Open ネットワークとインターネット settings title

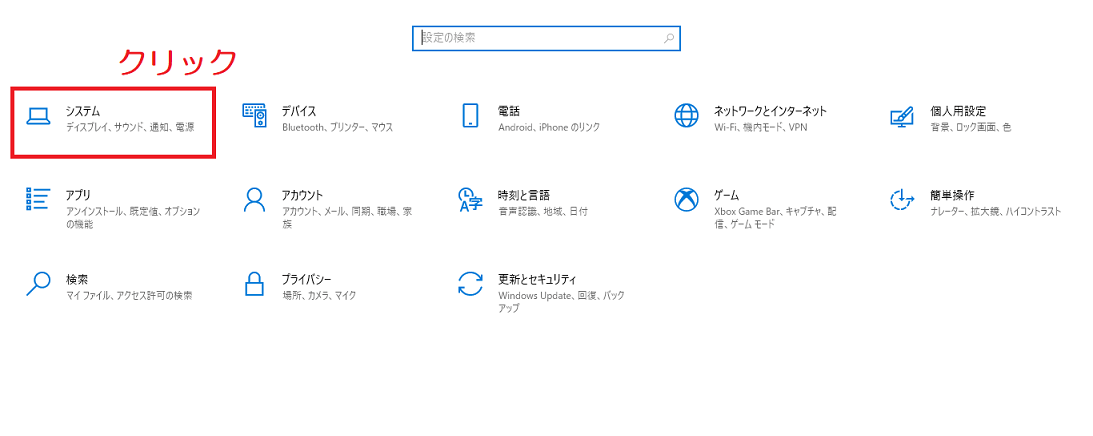coord(770,111)
